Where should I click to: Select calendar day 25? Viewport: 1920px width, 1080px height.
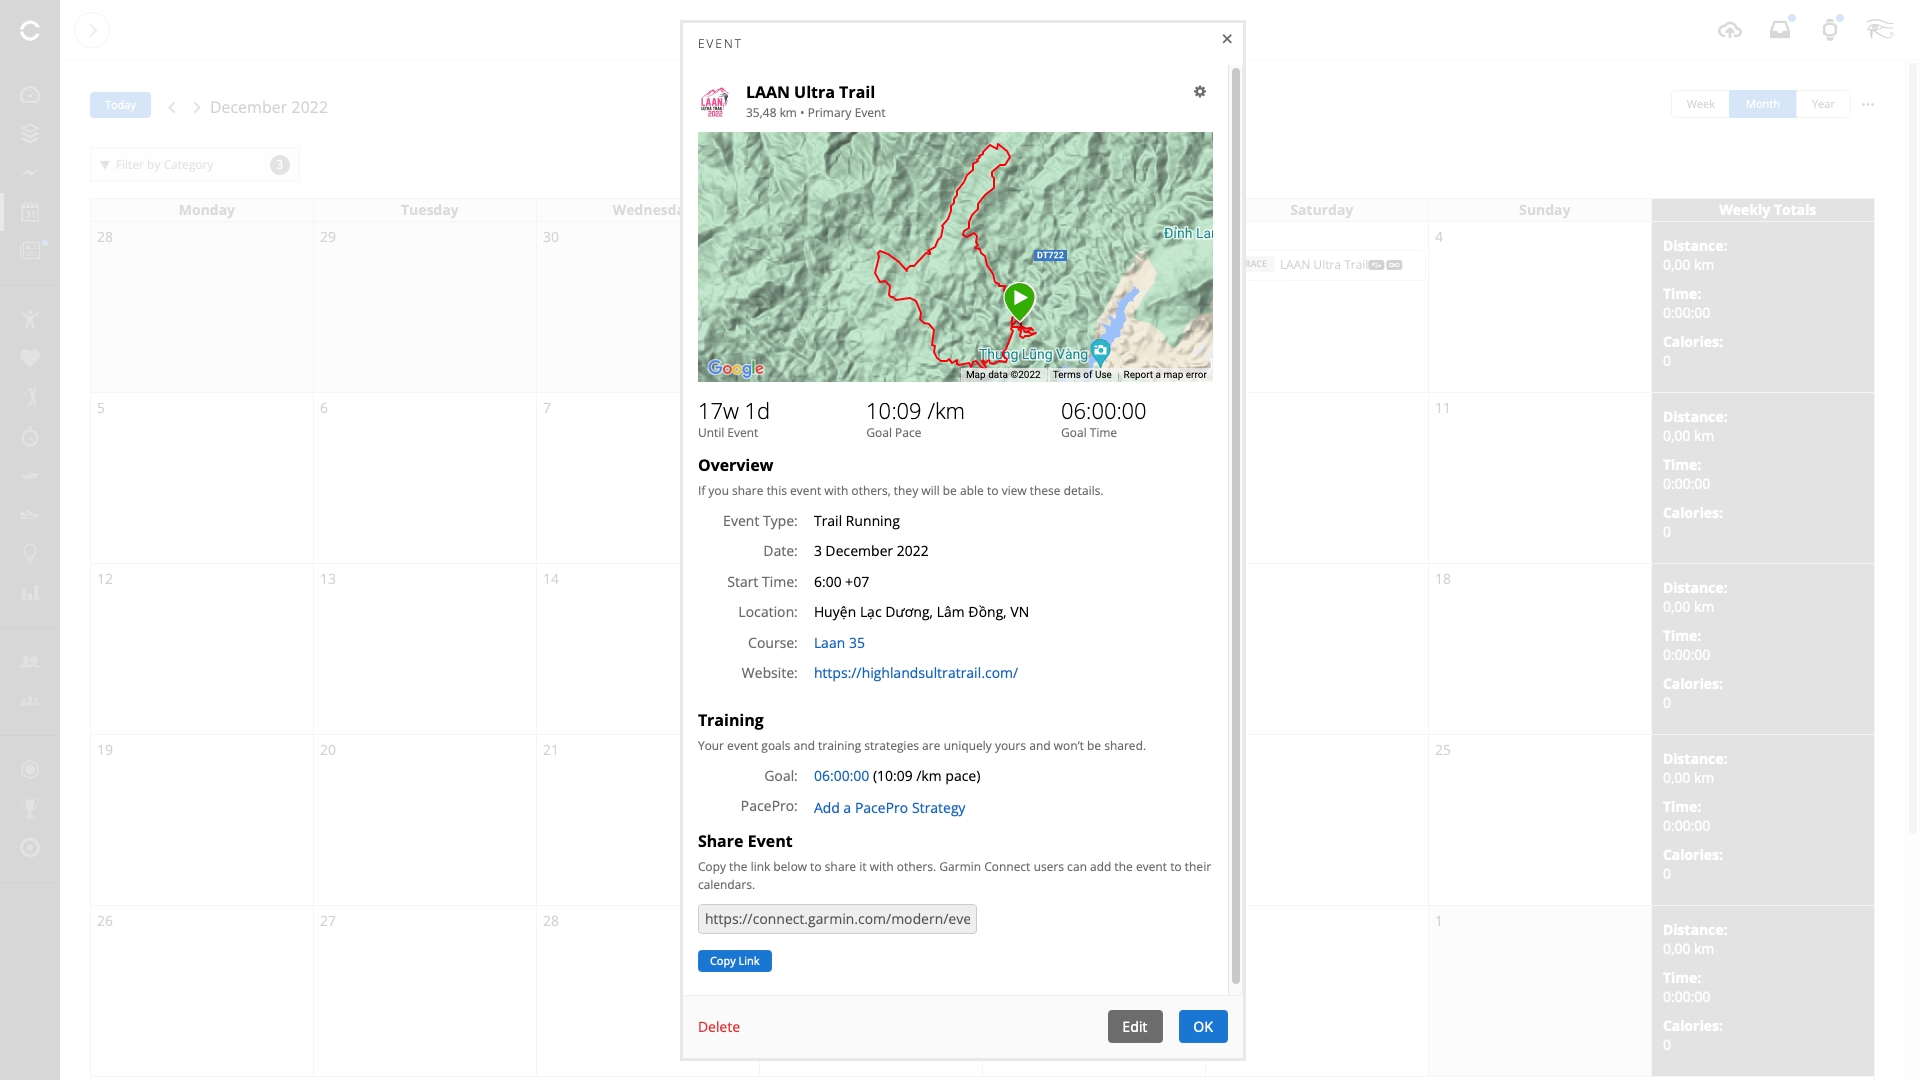pyautogui.click(x=1539, y=819)
